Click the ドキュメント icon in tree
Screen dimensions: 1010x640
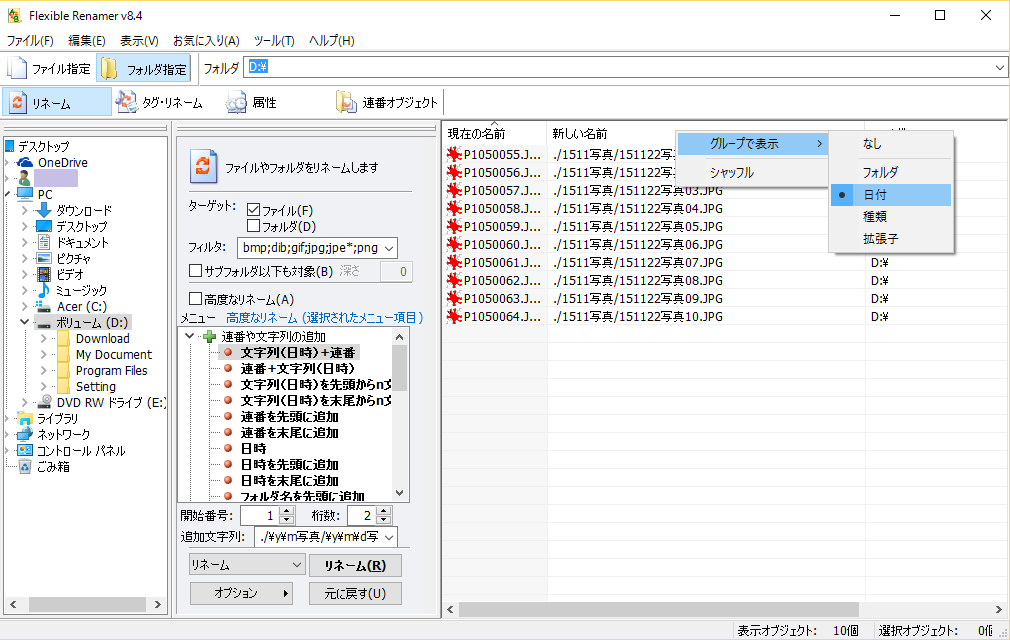[43, 242]
